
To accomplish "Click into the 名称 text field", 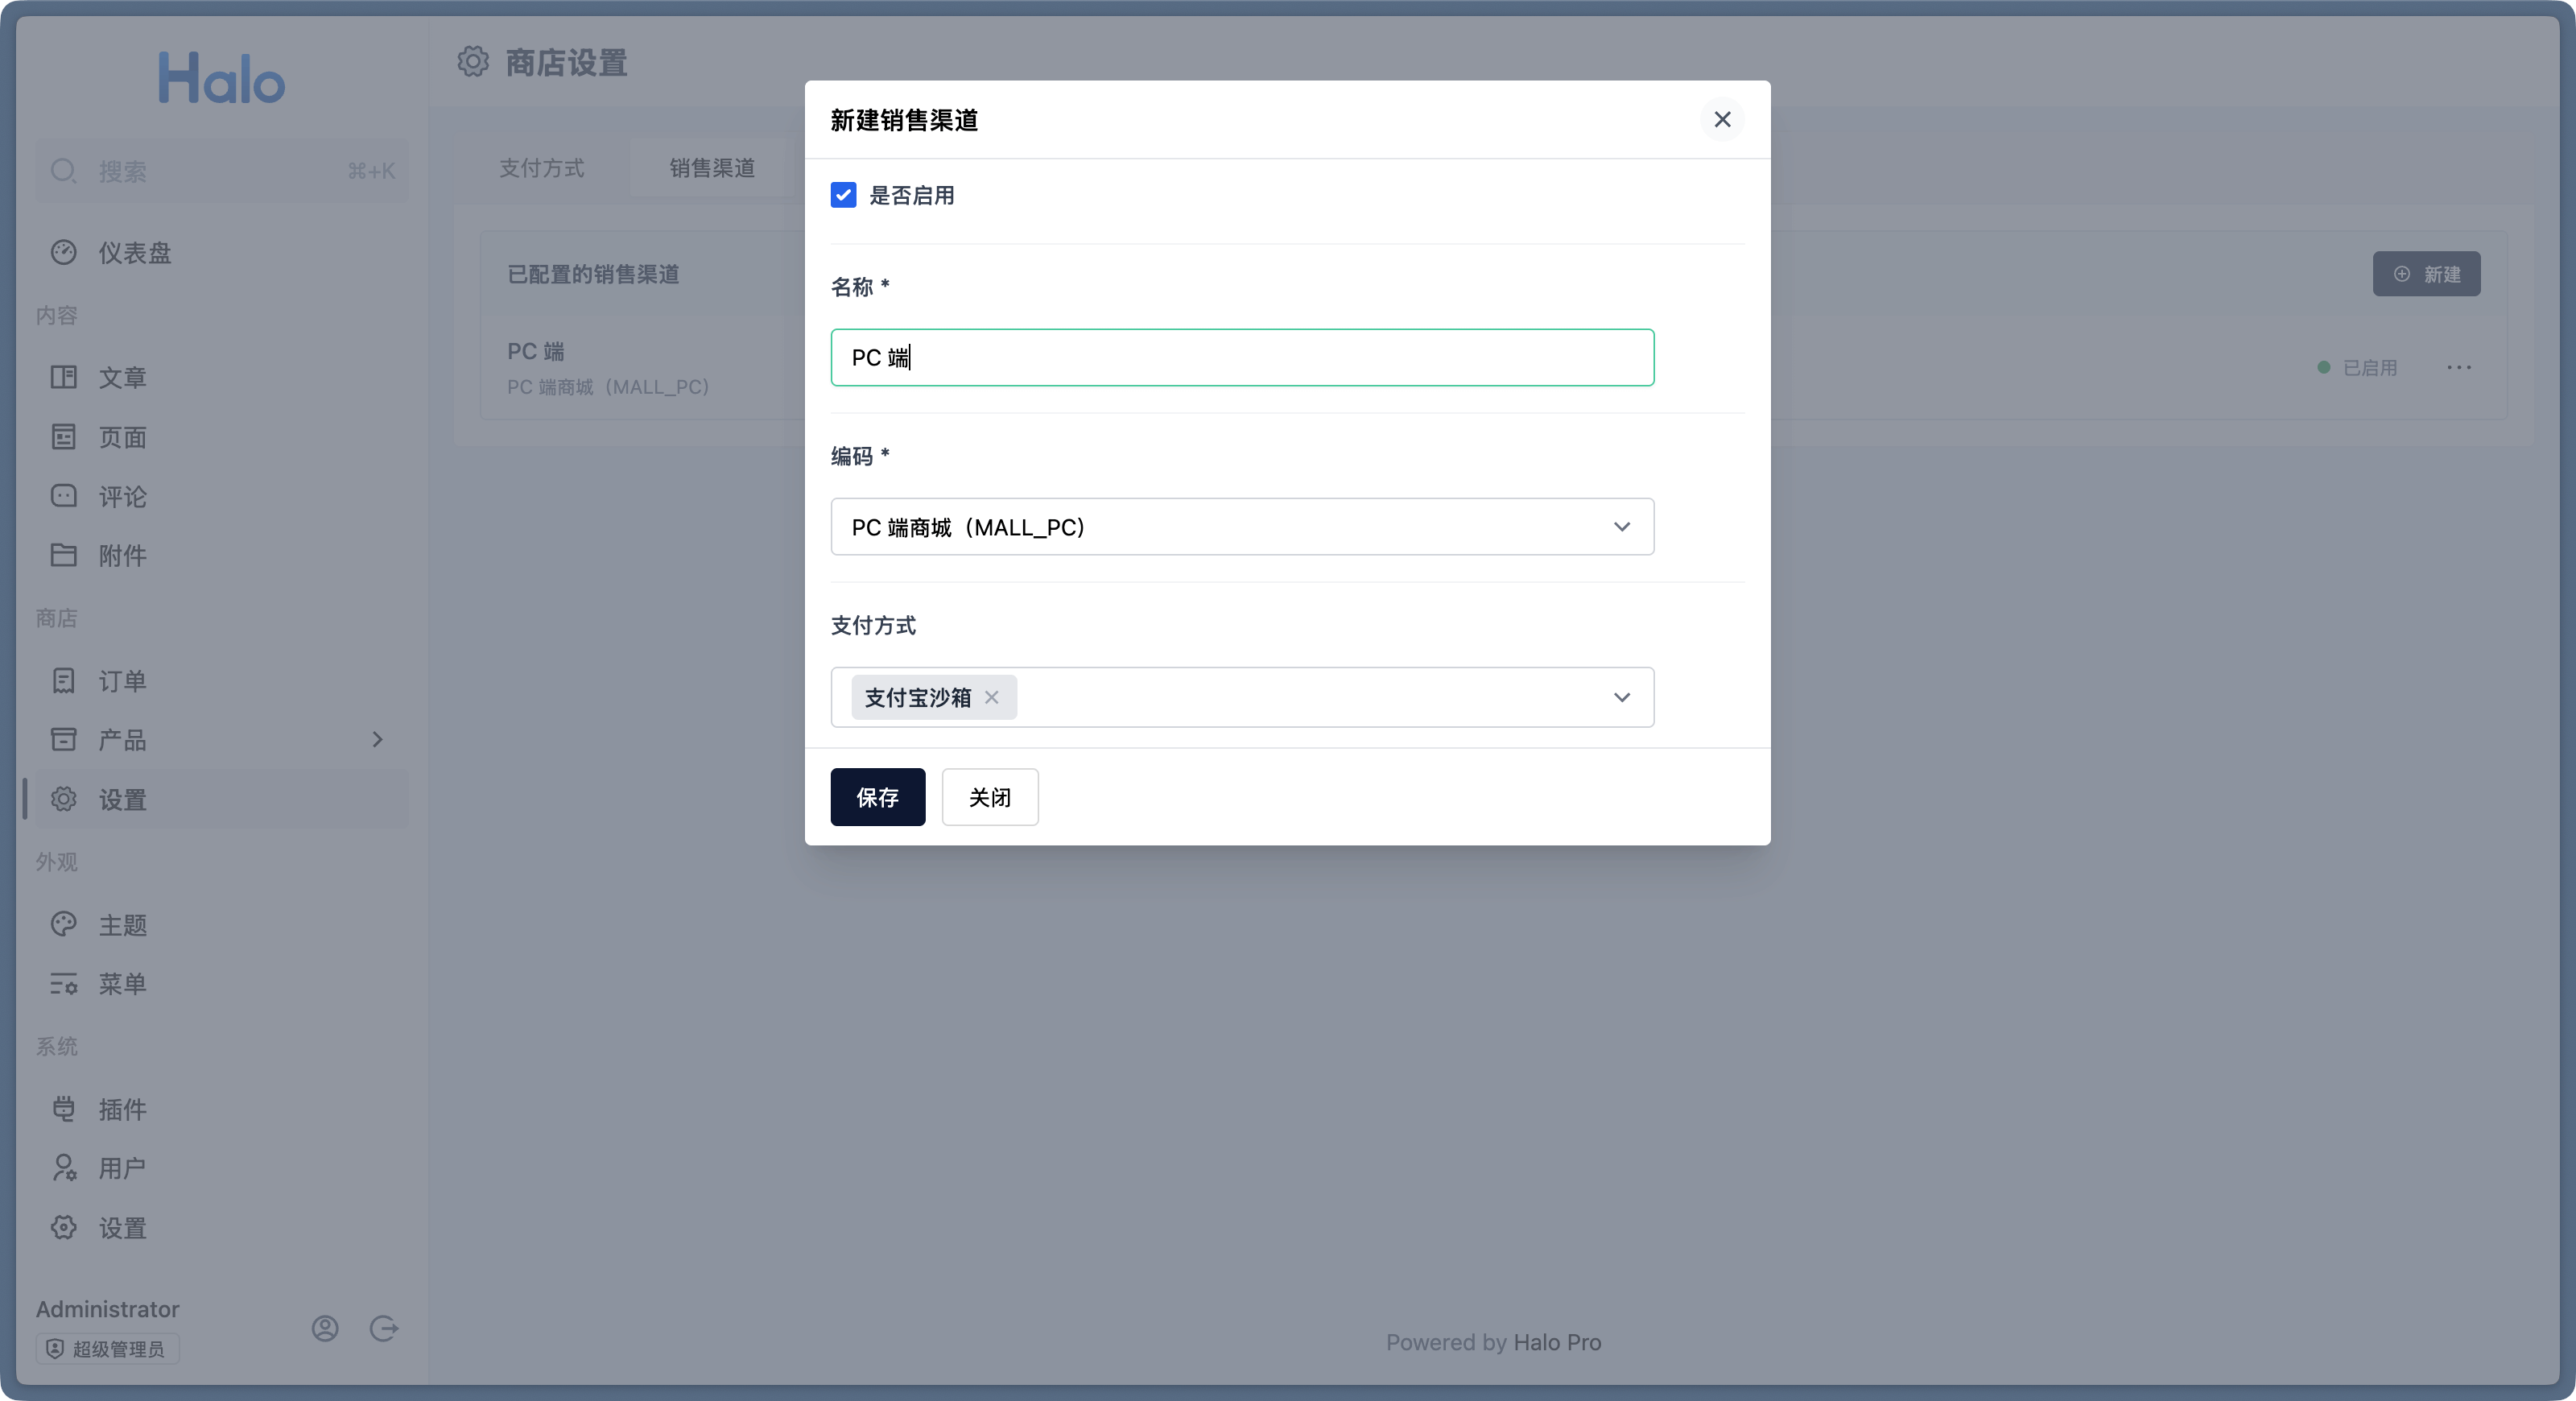I will 1242,358.
